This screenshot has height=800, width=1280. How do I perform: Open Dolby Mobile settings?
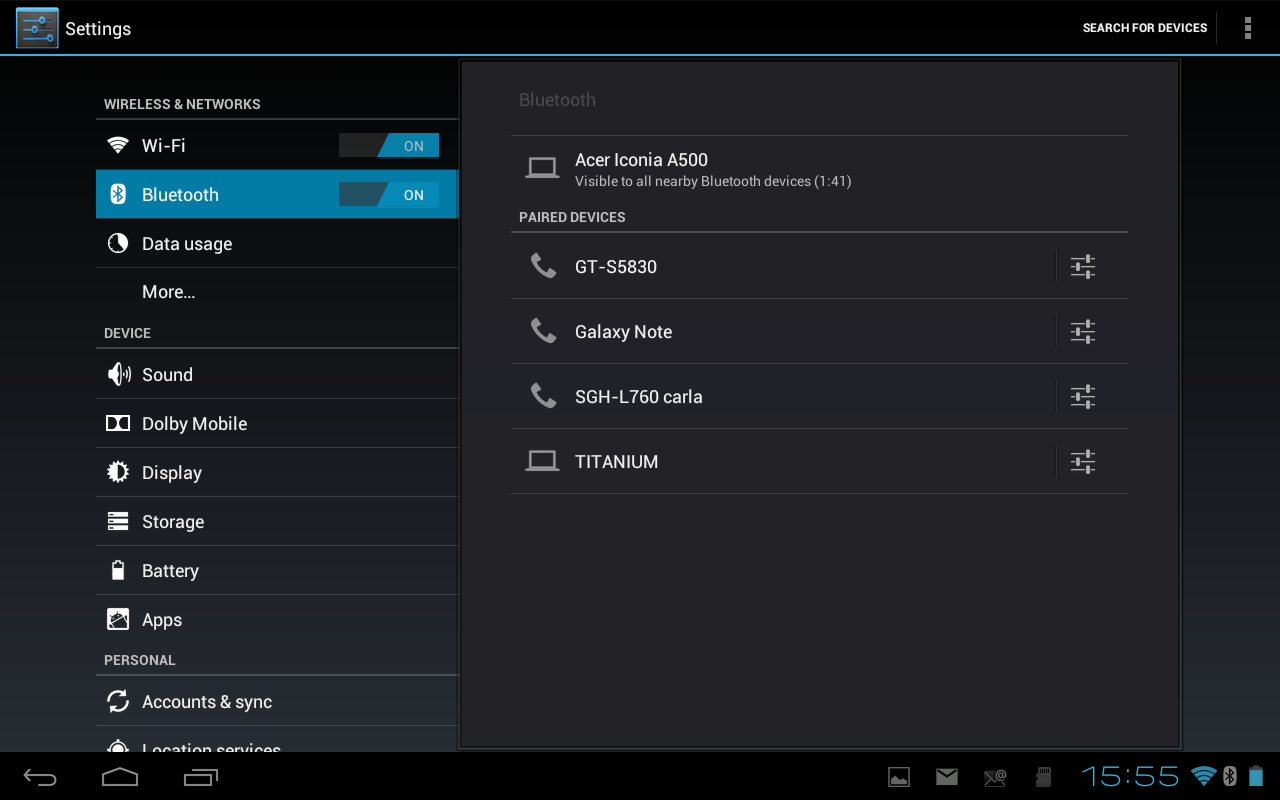(277, 423)
